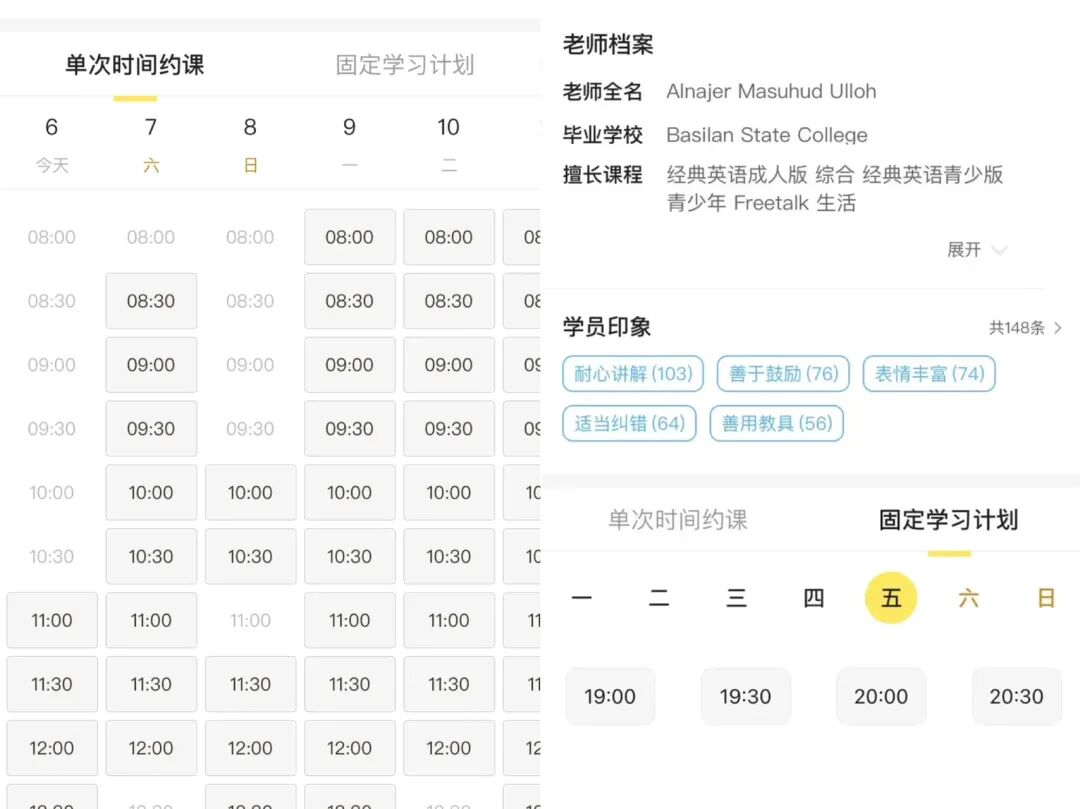Screen dimensions: 1080x809
Task: Book 11:30 slot on day 10
Action: [x=448, y=684]
